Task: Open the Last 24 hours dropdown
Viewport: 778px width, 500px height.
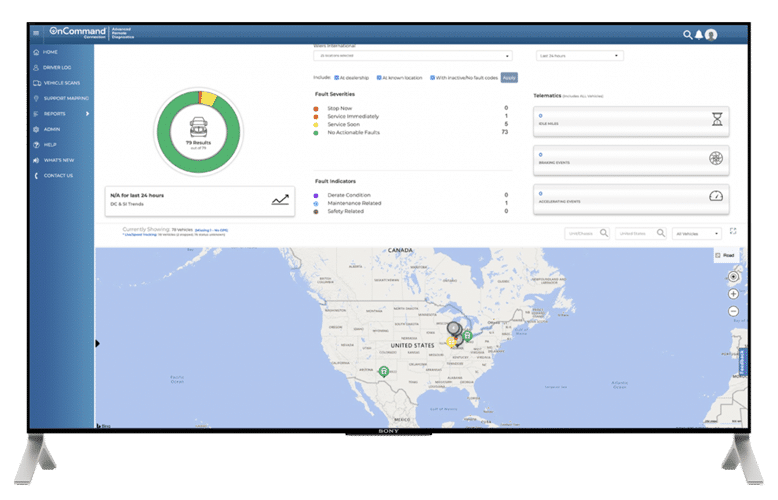Action: pos(580,56)
